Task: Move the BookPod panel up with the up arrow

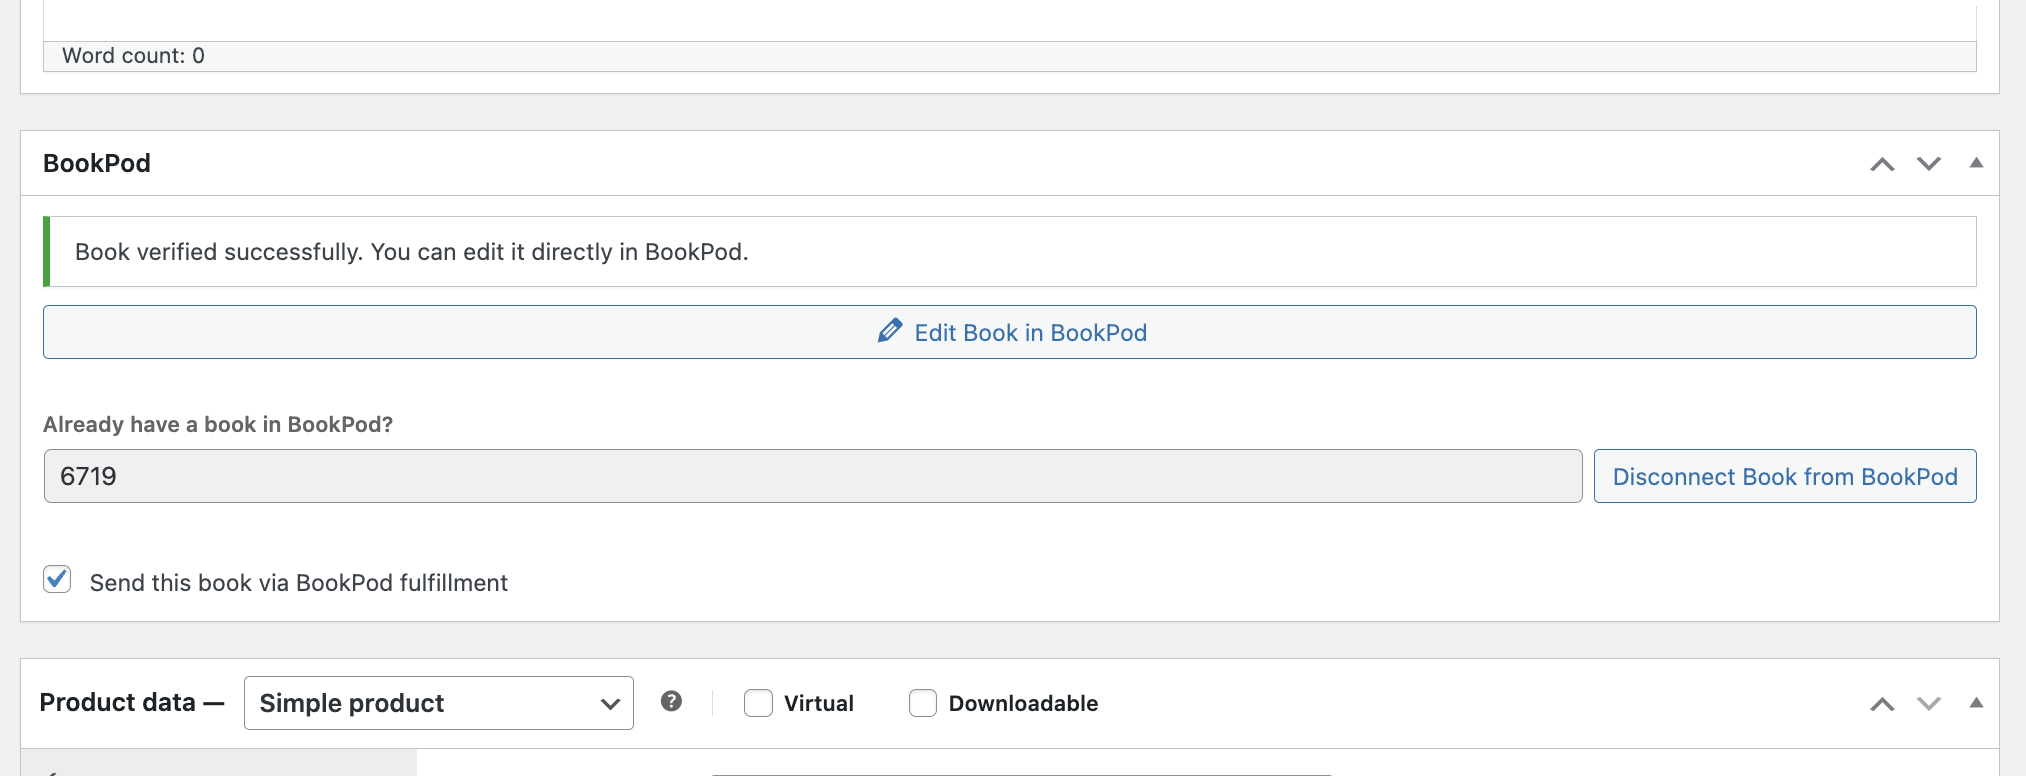Action: [x=1884, y=163]
